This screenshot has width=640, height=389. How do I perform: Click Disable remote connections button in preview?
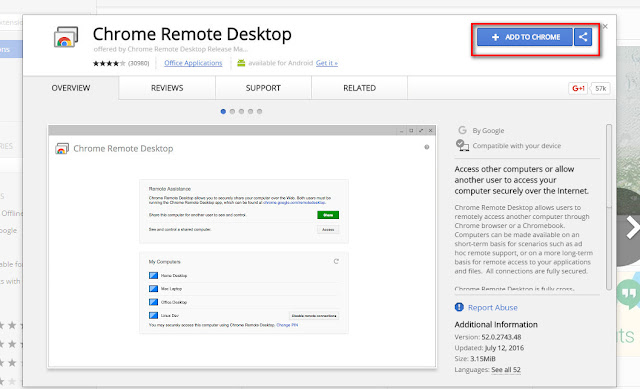(x=314, y=316)
